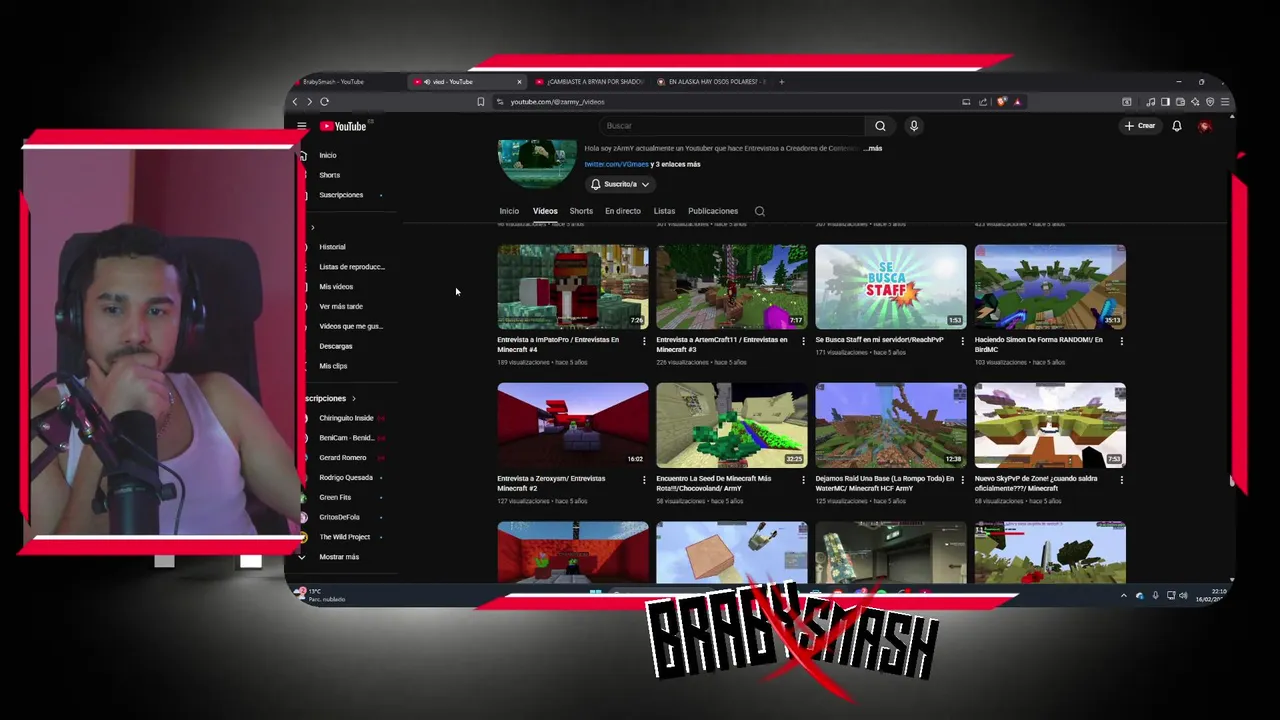The height and width of the screenshot is (720, 1280).
Task: Expand the channel description with ...más
Action: (x=873, y=148)
